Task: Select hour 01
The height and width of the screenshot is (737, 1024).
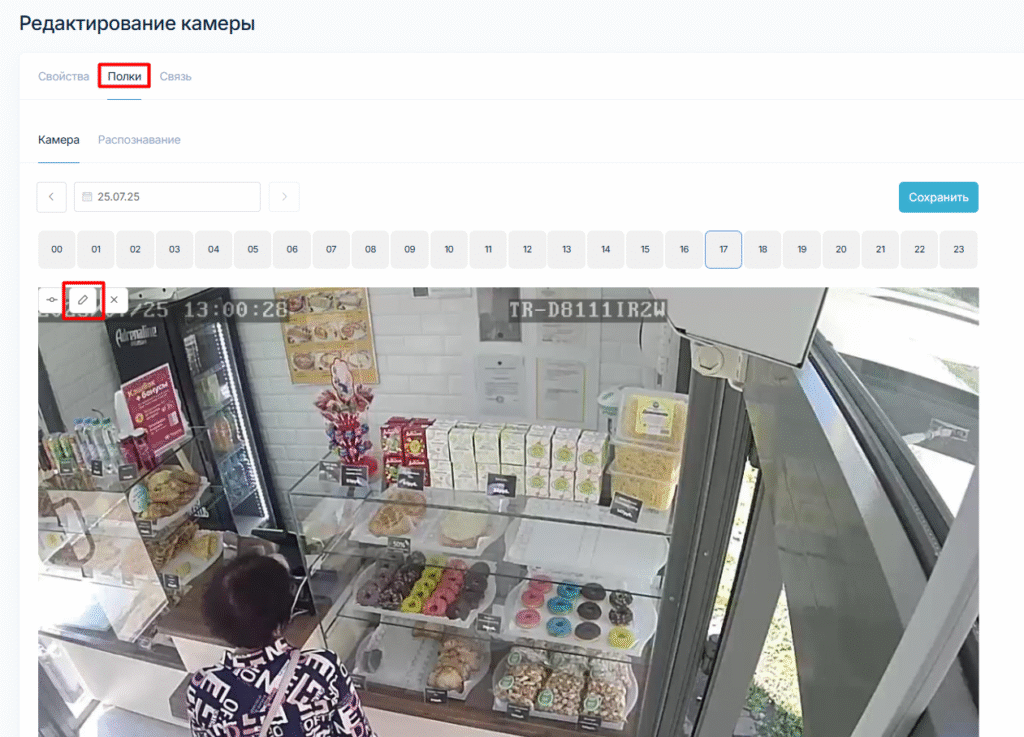Action: pyautogui.click(x=96, y=249)
